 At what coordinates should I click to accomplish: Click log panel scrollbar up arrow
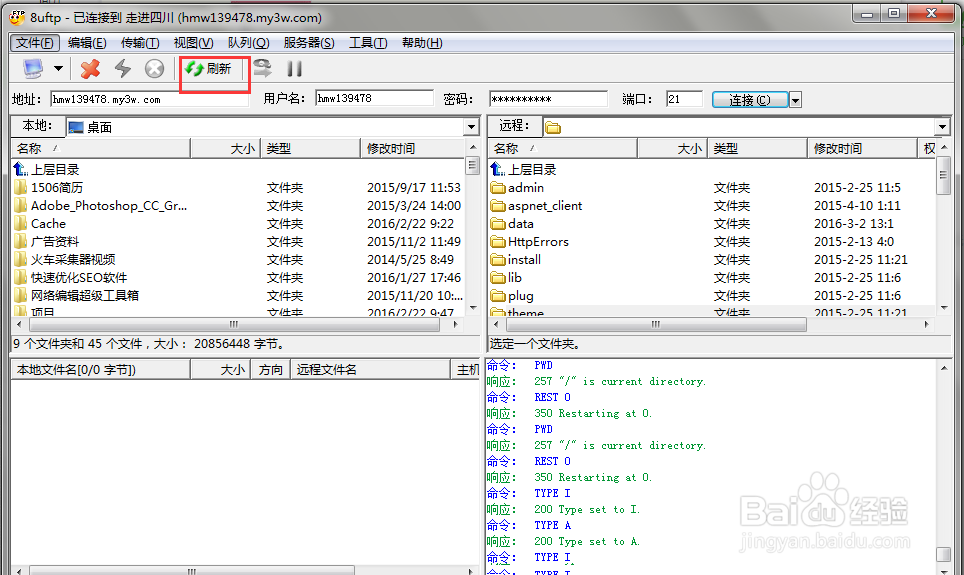click(x=944, y=368)
